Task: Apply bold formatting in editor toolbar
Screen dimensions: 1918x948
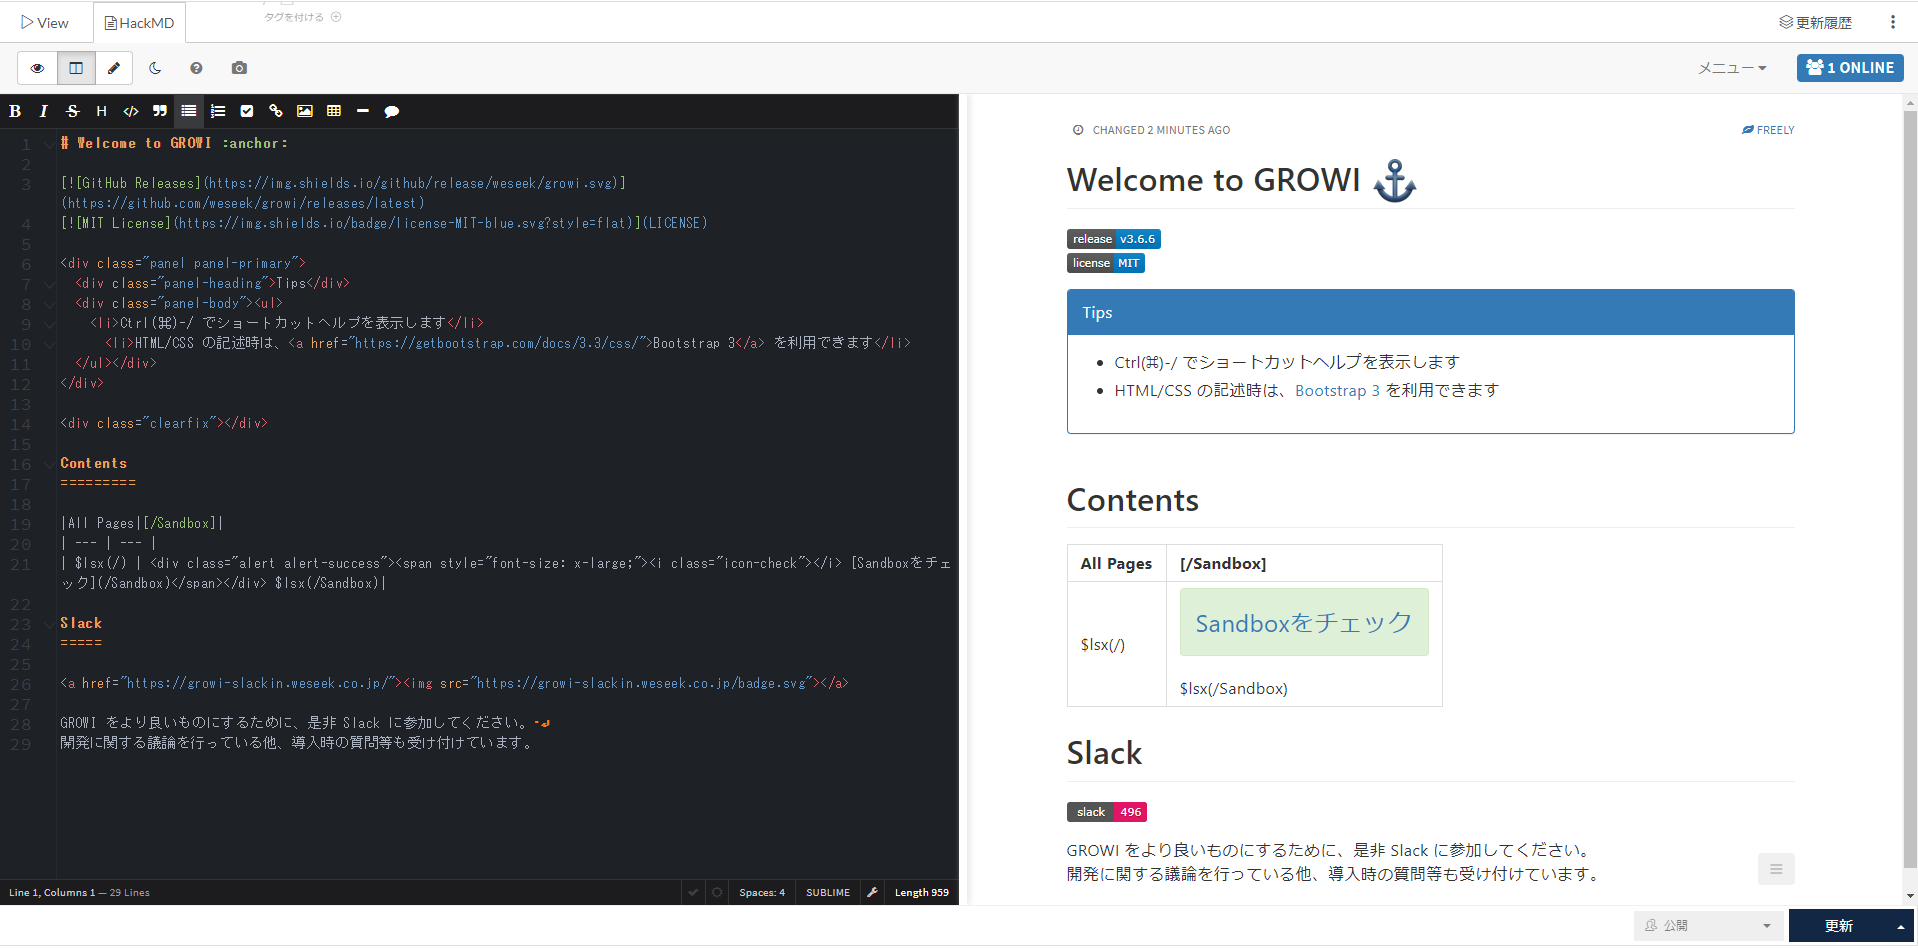Action: pos(15,111)
